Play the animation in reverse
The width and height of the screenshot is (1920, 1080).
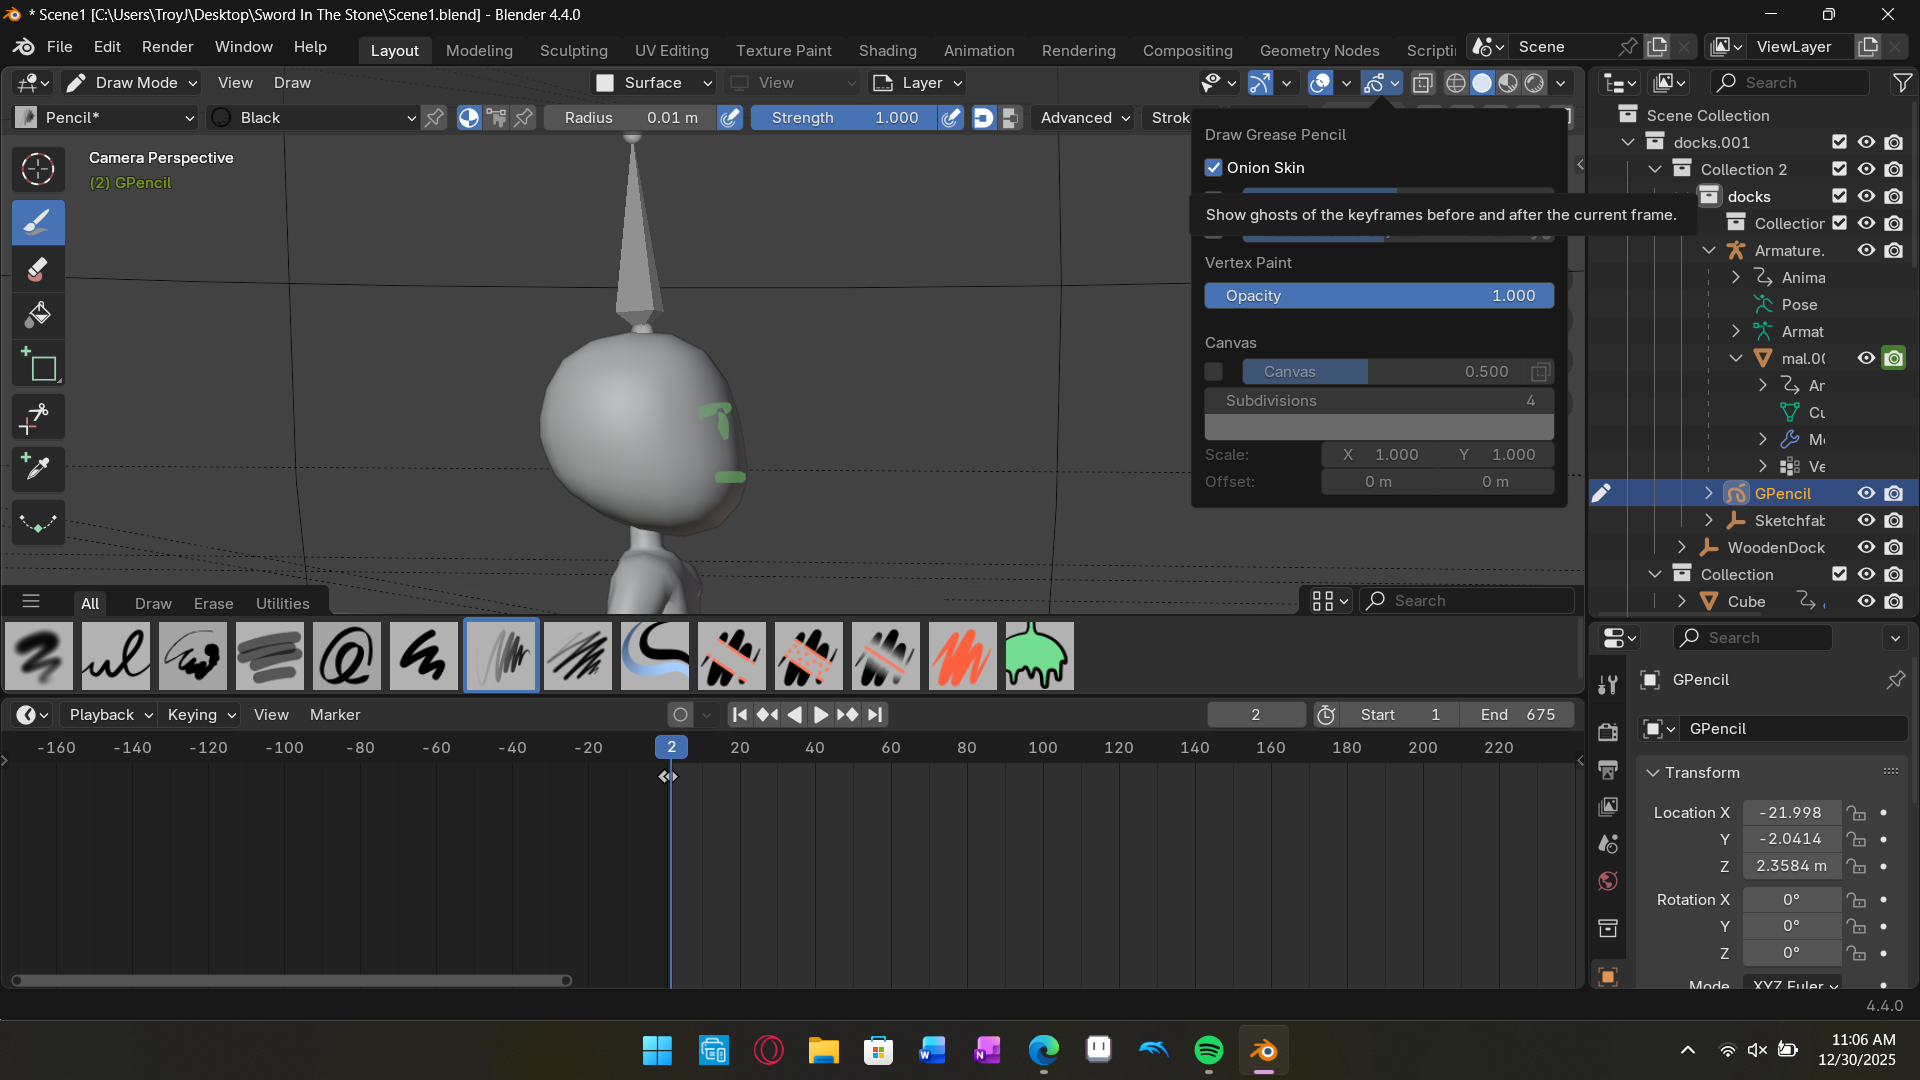[x=794, y=715]
